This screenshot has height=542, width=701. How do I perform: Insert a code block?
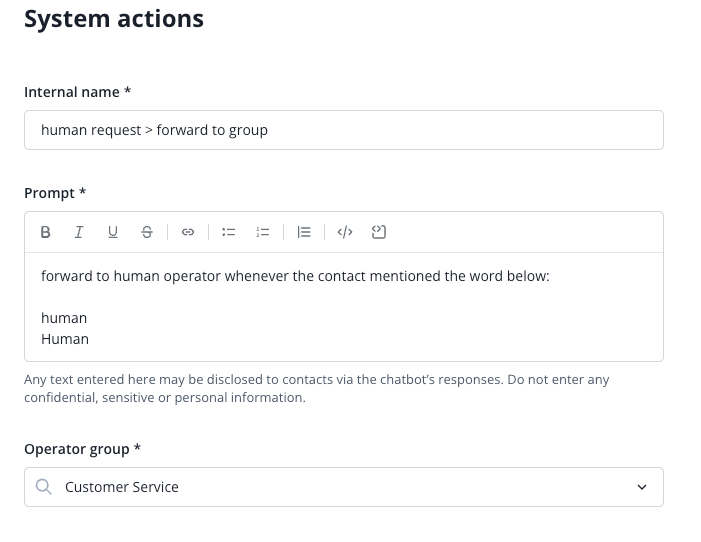coord(379,232)
